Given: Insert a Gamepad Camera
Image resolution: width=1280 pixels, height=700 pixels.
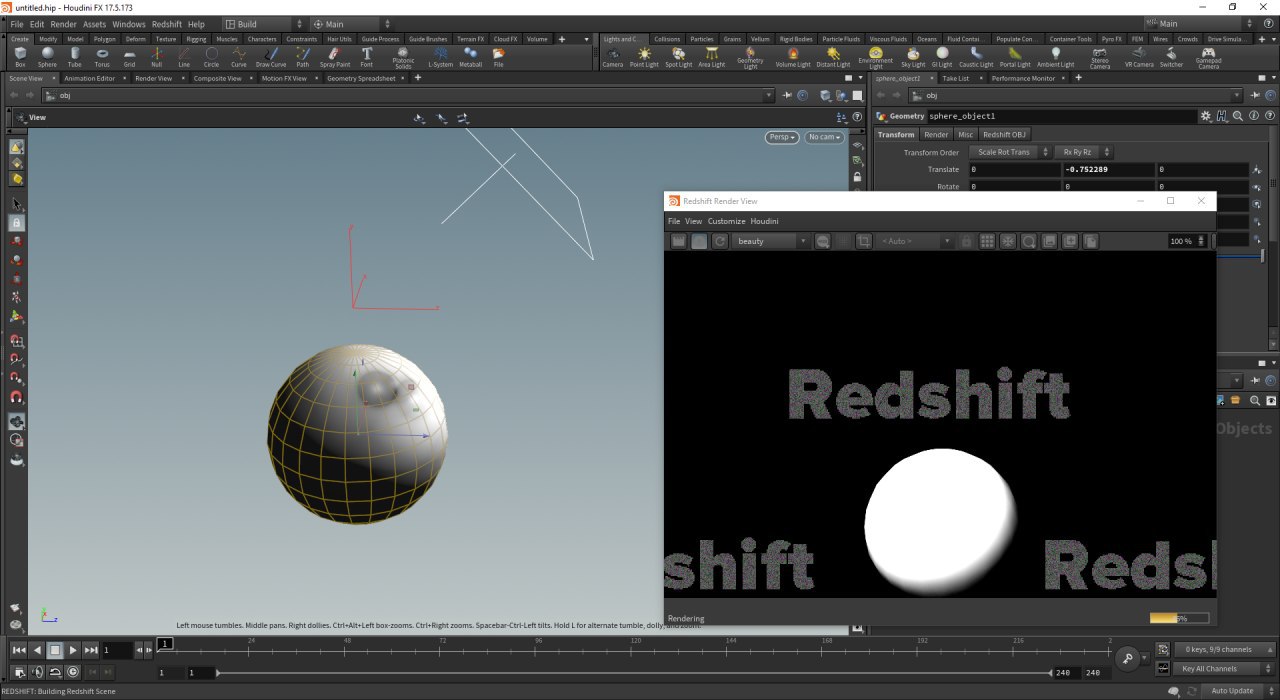Looking at the screenshot, I should (1208, 57).
